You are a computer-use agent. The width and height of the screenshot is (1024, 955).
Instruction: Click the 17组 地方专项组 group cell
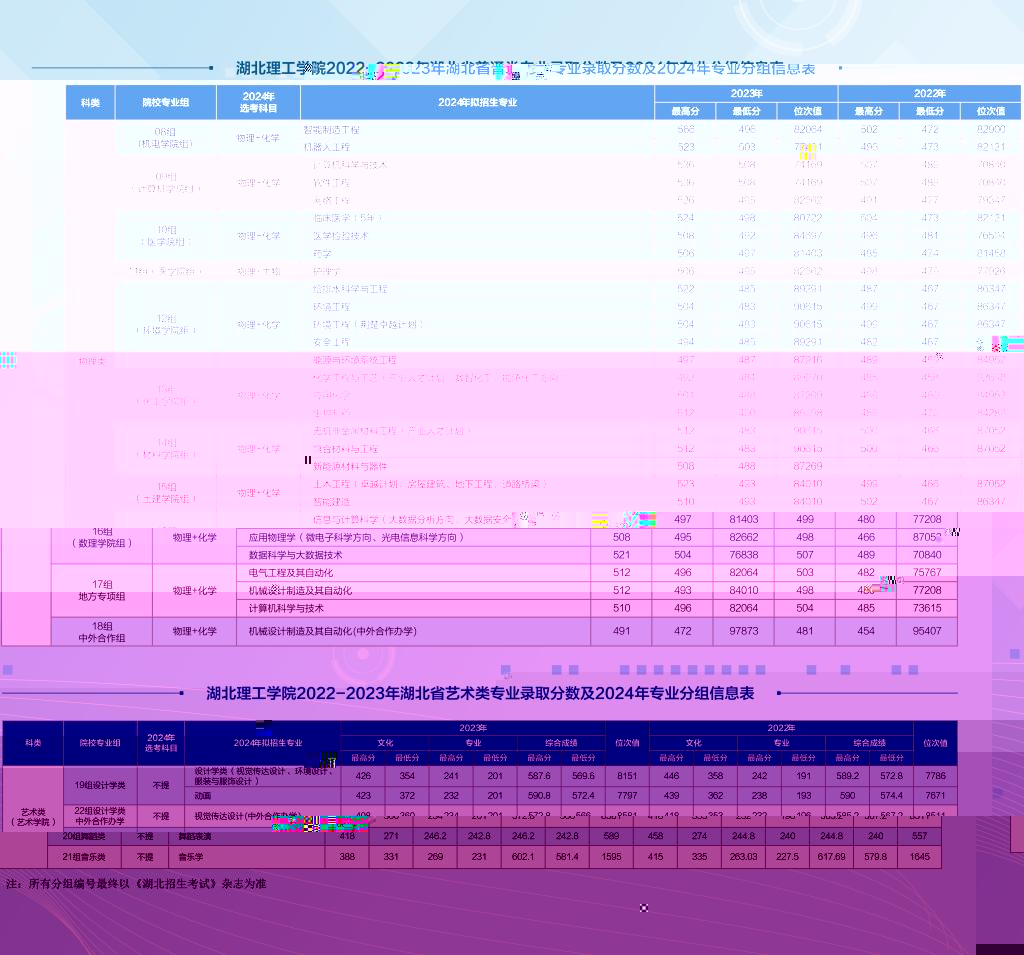coord(102,591)
